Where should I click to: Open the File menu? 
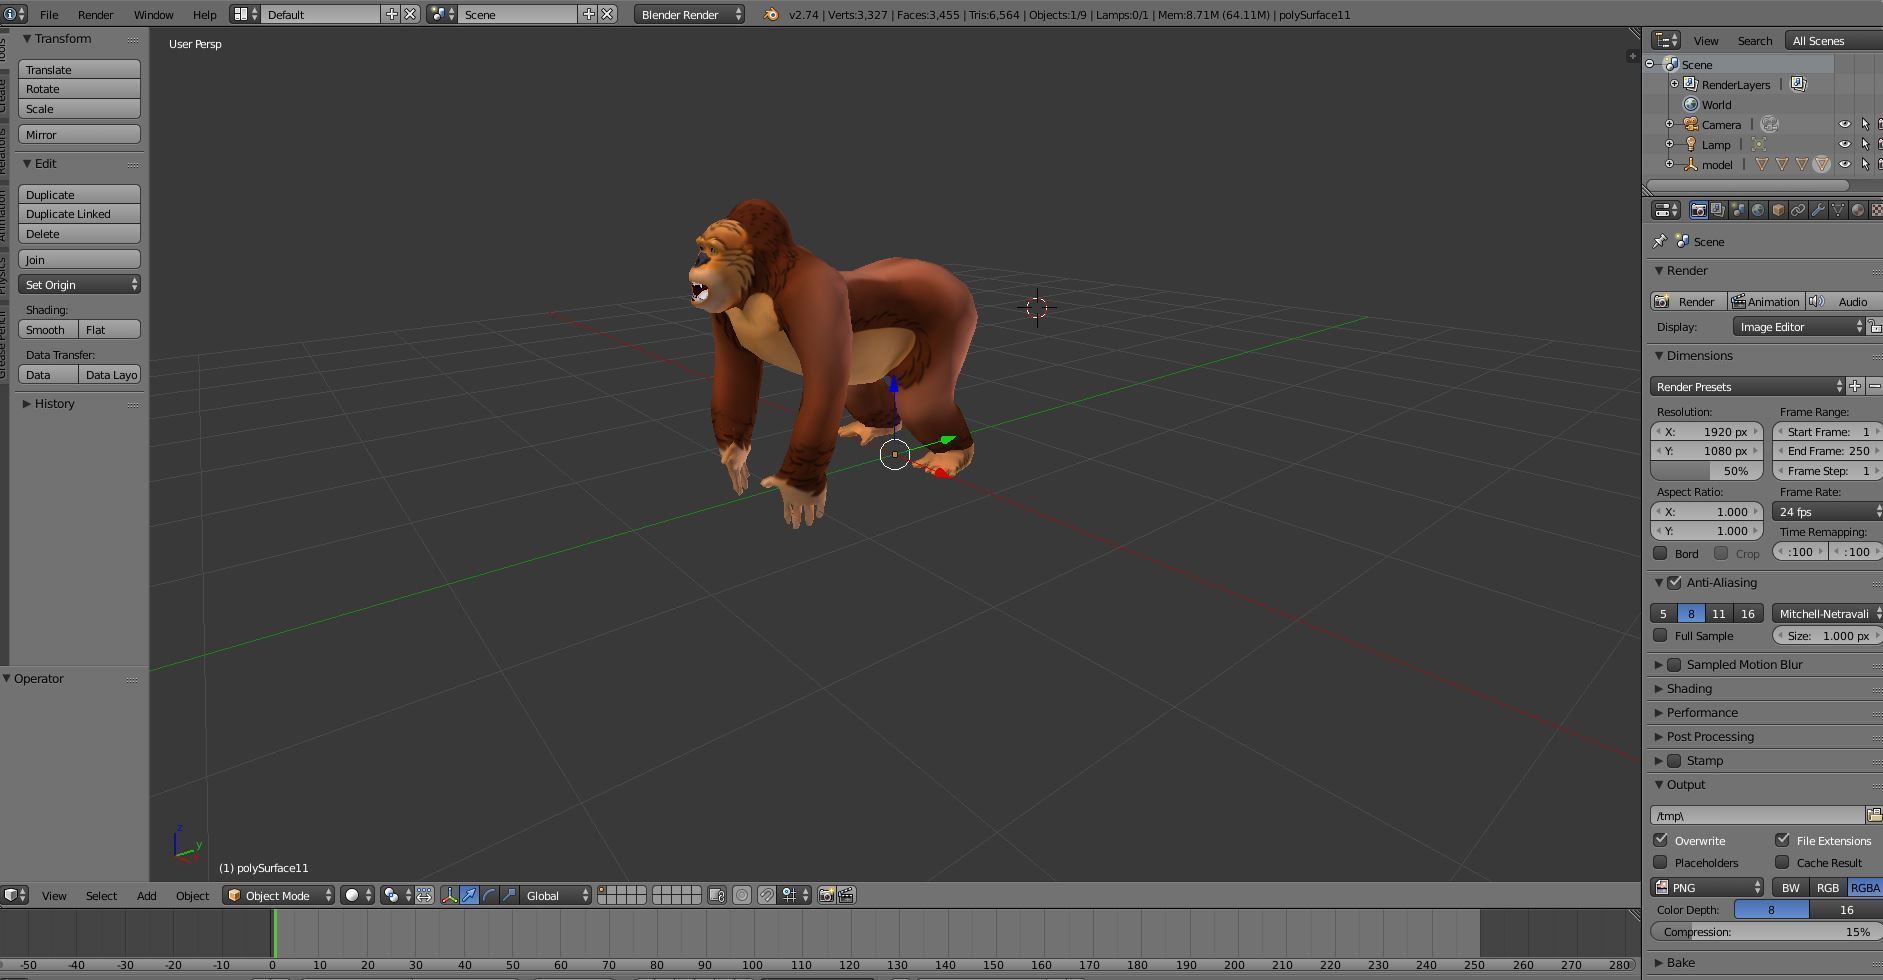tap(48, 14)
